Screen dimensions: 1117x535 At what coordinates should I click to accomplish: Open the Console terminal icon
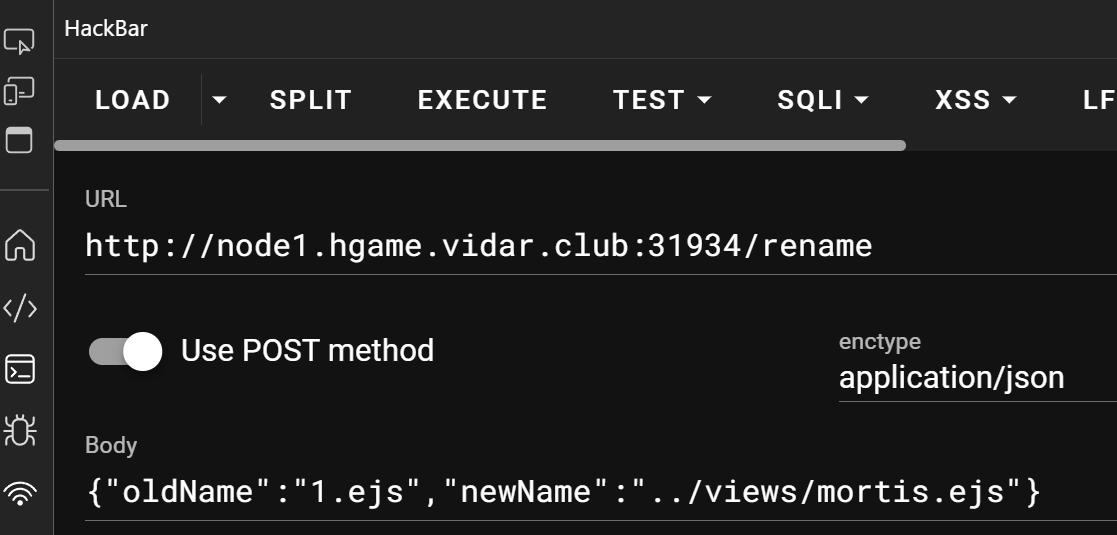point(19,370)
